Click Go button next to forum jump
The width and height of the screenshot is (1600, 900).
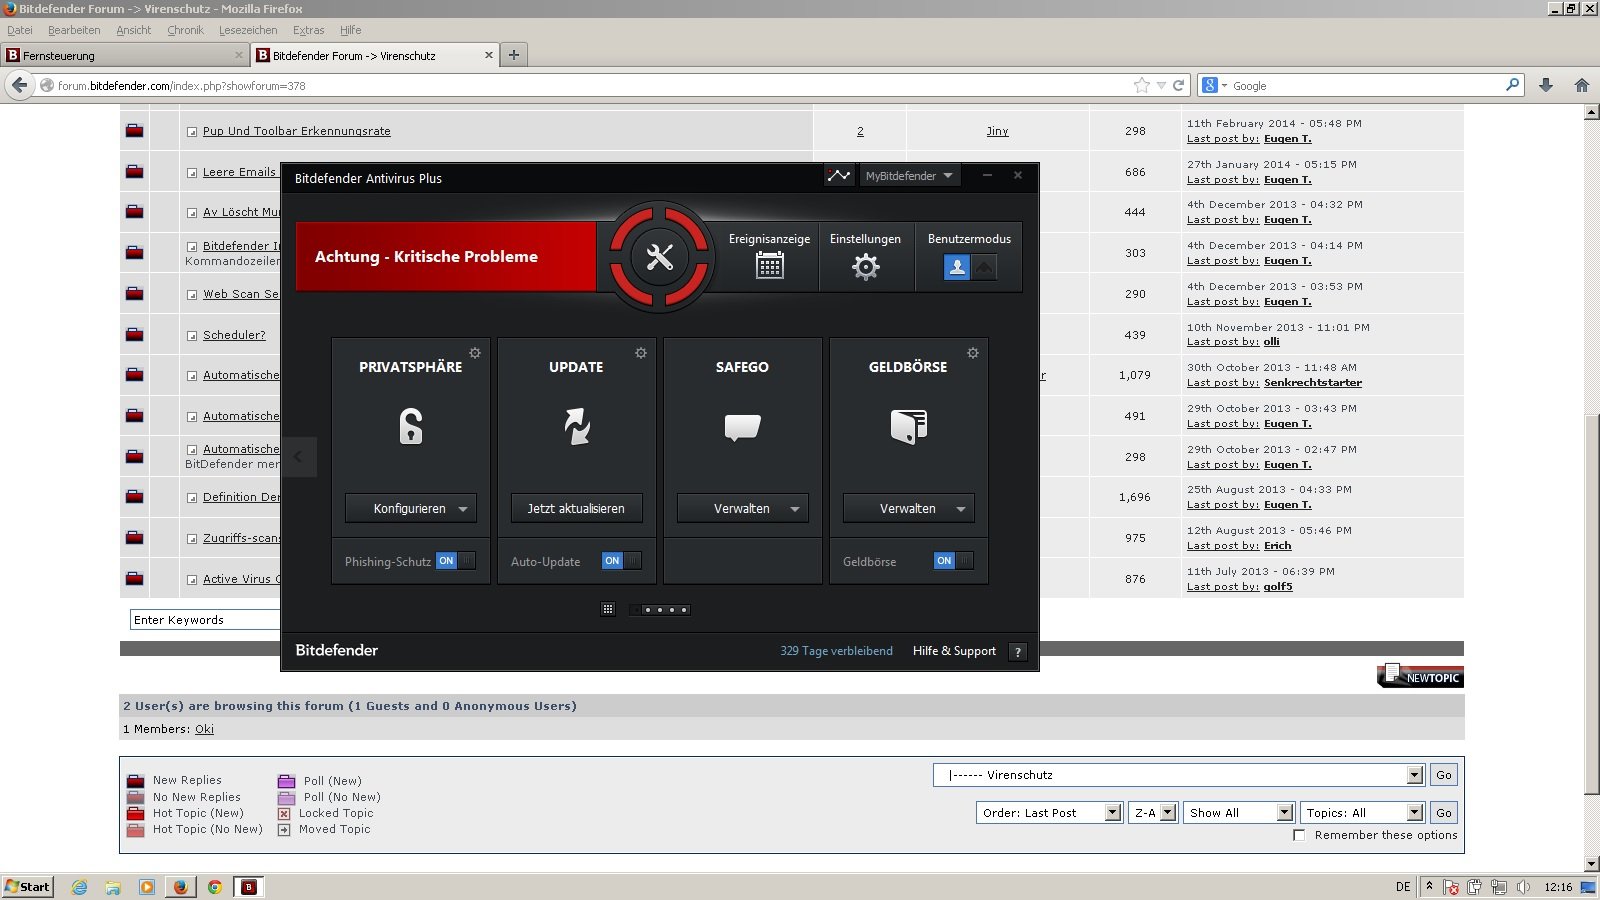[1444, 775]
